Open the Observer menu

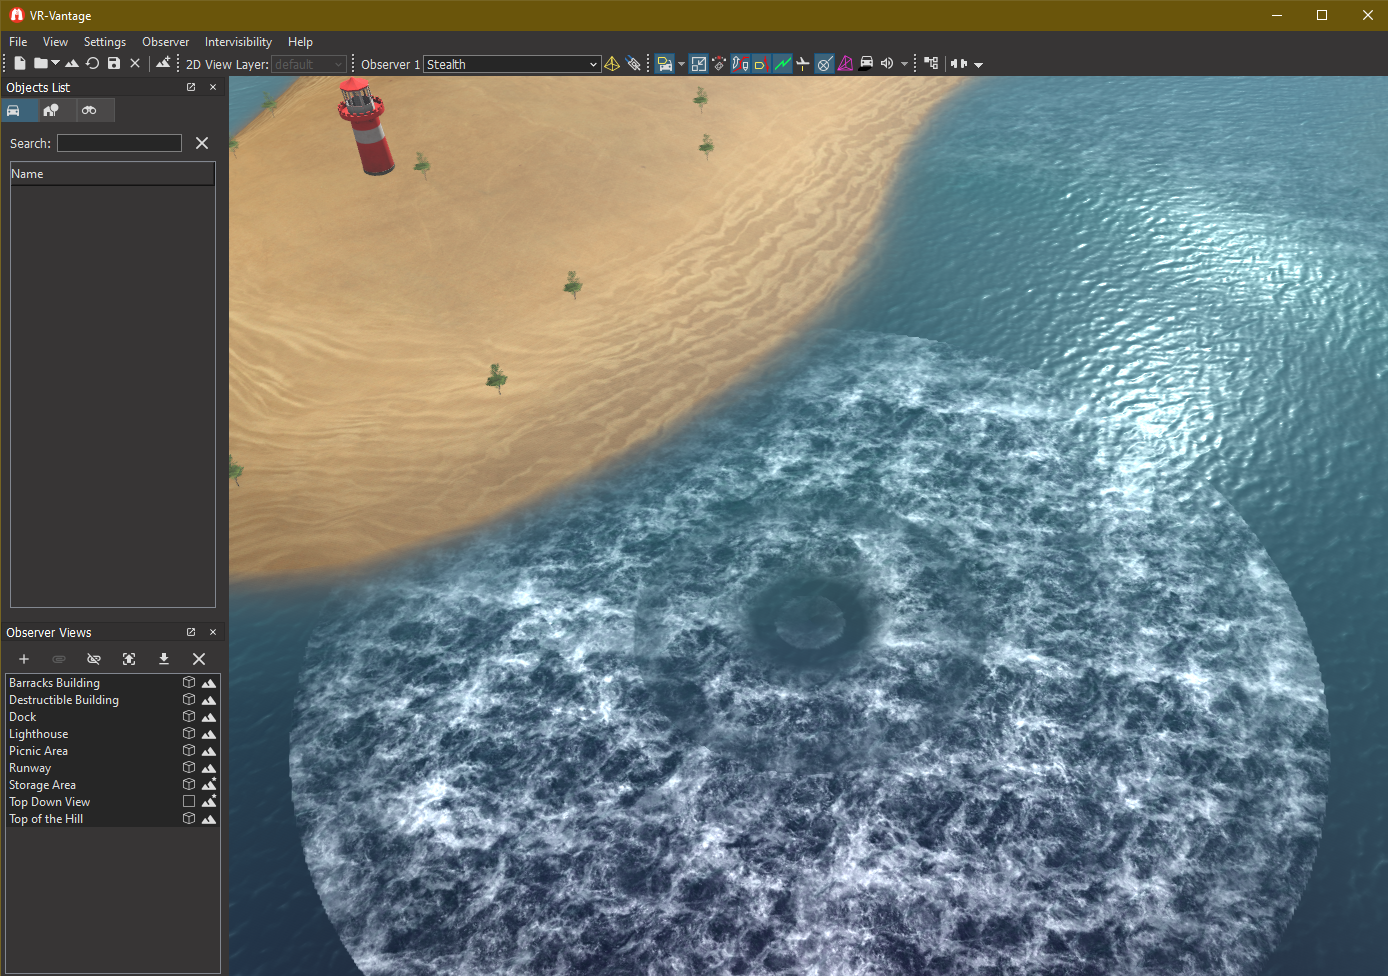click(x=165, y=42)
